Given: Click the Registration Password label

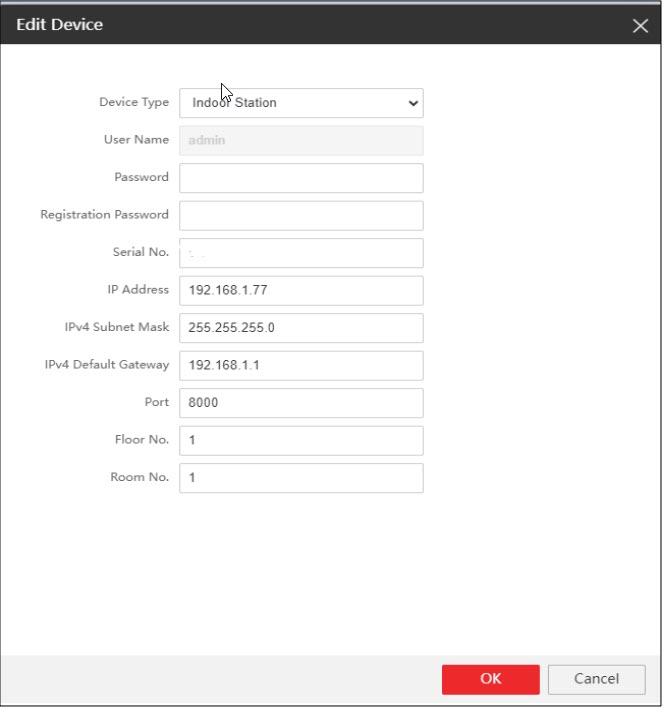Looking at the screenshot, I should [104, 215].
